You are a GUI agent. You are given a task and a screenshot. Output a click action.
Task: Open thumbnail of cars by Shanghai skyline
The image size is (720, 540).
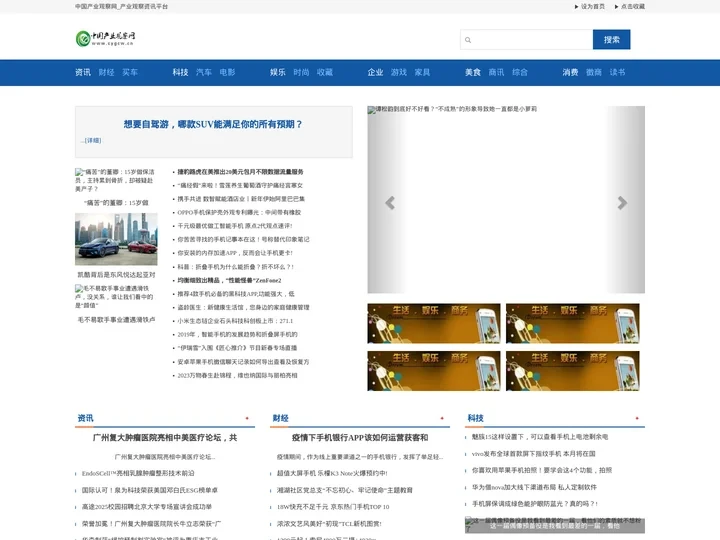[116, 239]
